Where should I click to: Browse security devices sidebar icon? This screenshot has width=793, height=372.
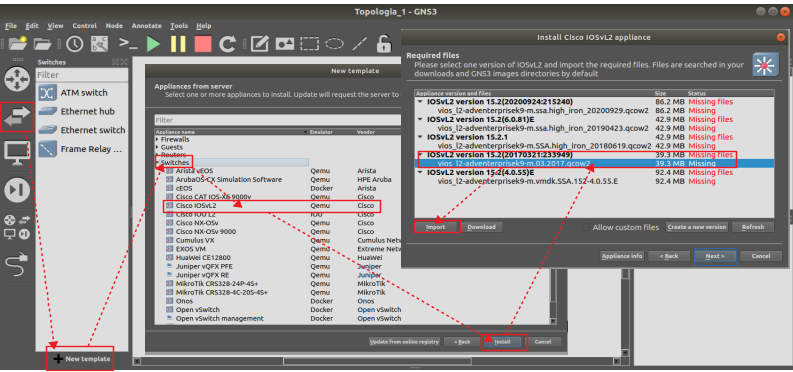pyautogui.click(x=17, y=190)
